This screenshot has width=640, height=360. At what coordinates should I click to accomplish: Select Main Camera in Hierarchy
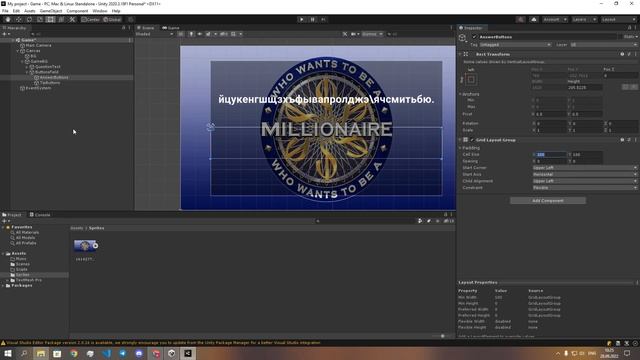(38, 45)
